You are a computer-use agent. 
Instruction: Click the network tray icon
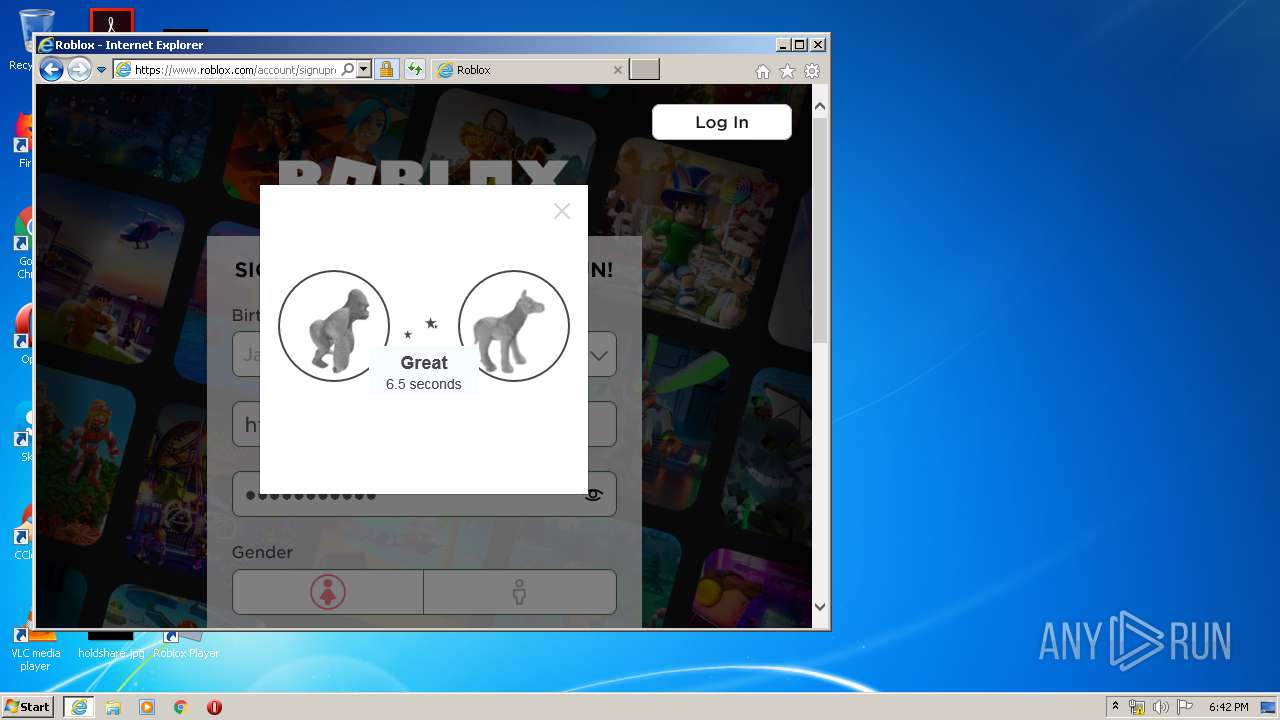1137,707
